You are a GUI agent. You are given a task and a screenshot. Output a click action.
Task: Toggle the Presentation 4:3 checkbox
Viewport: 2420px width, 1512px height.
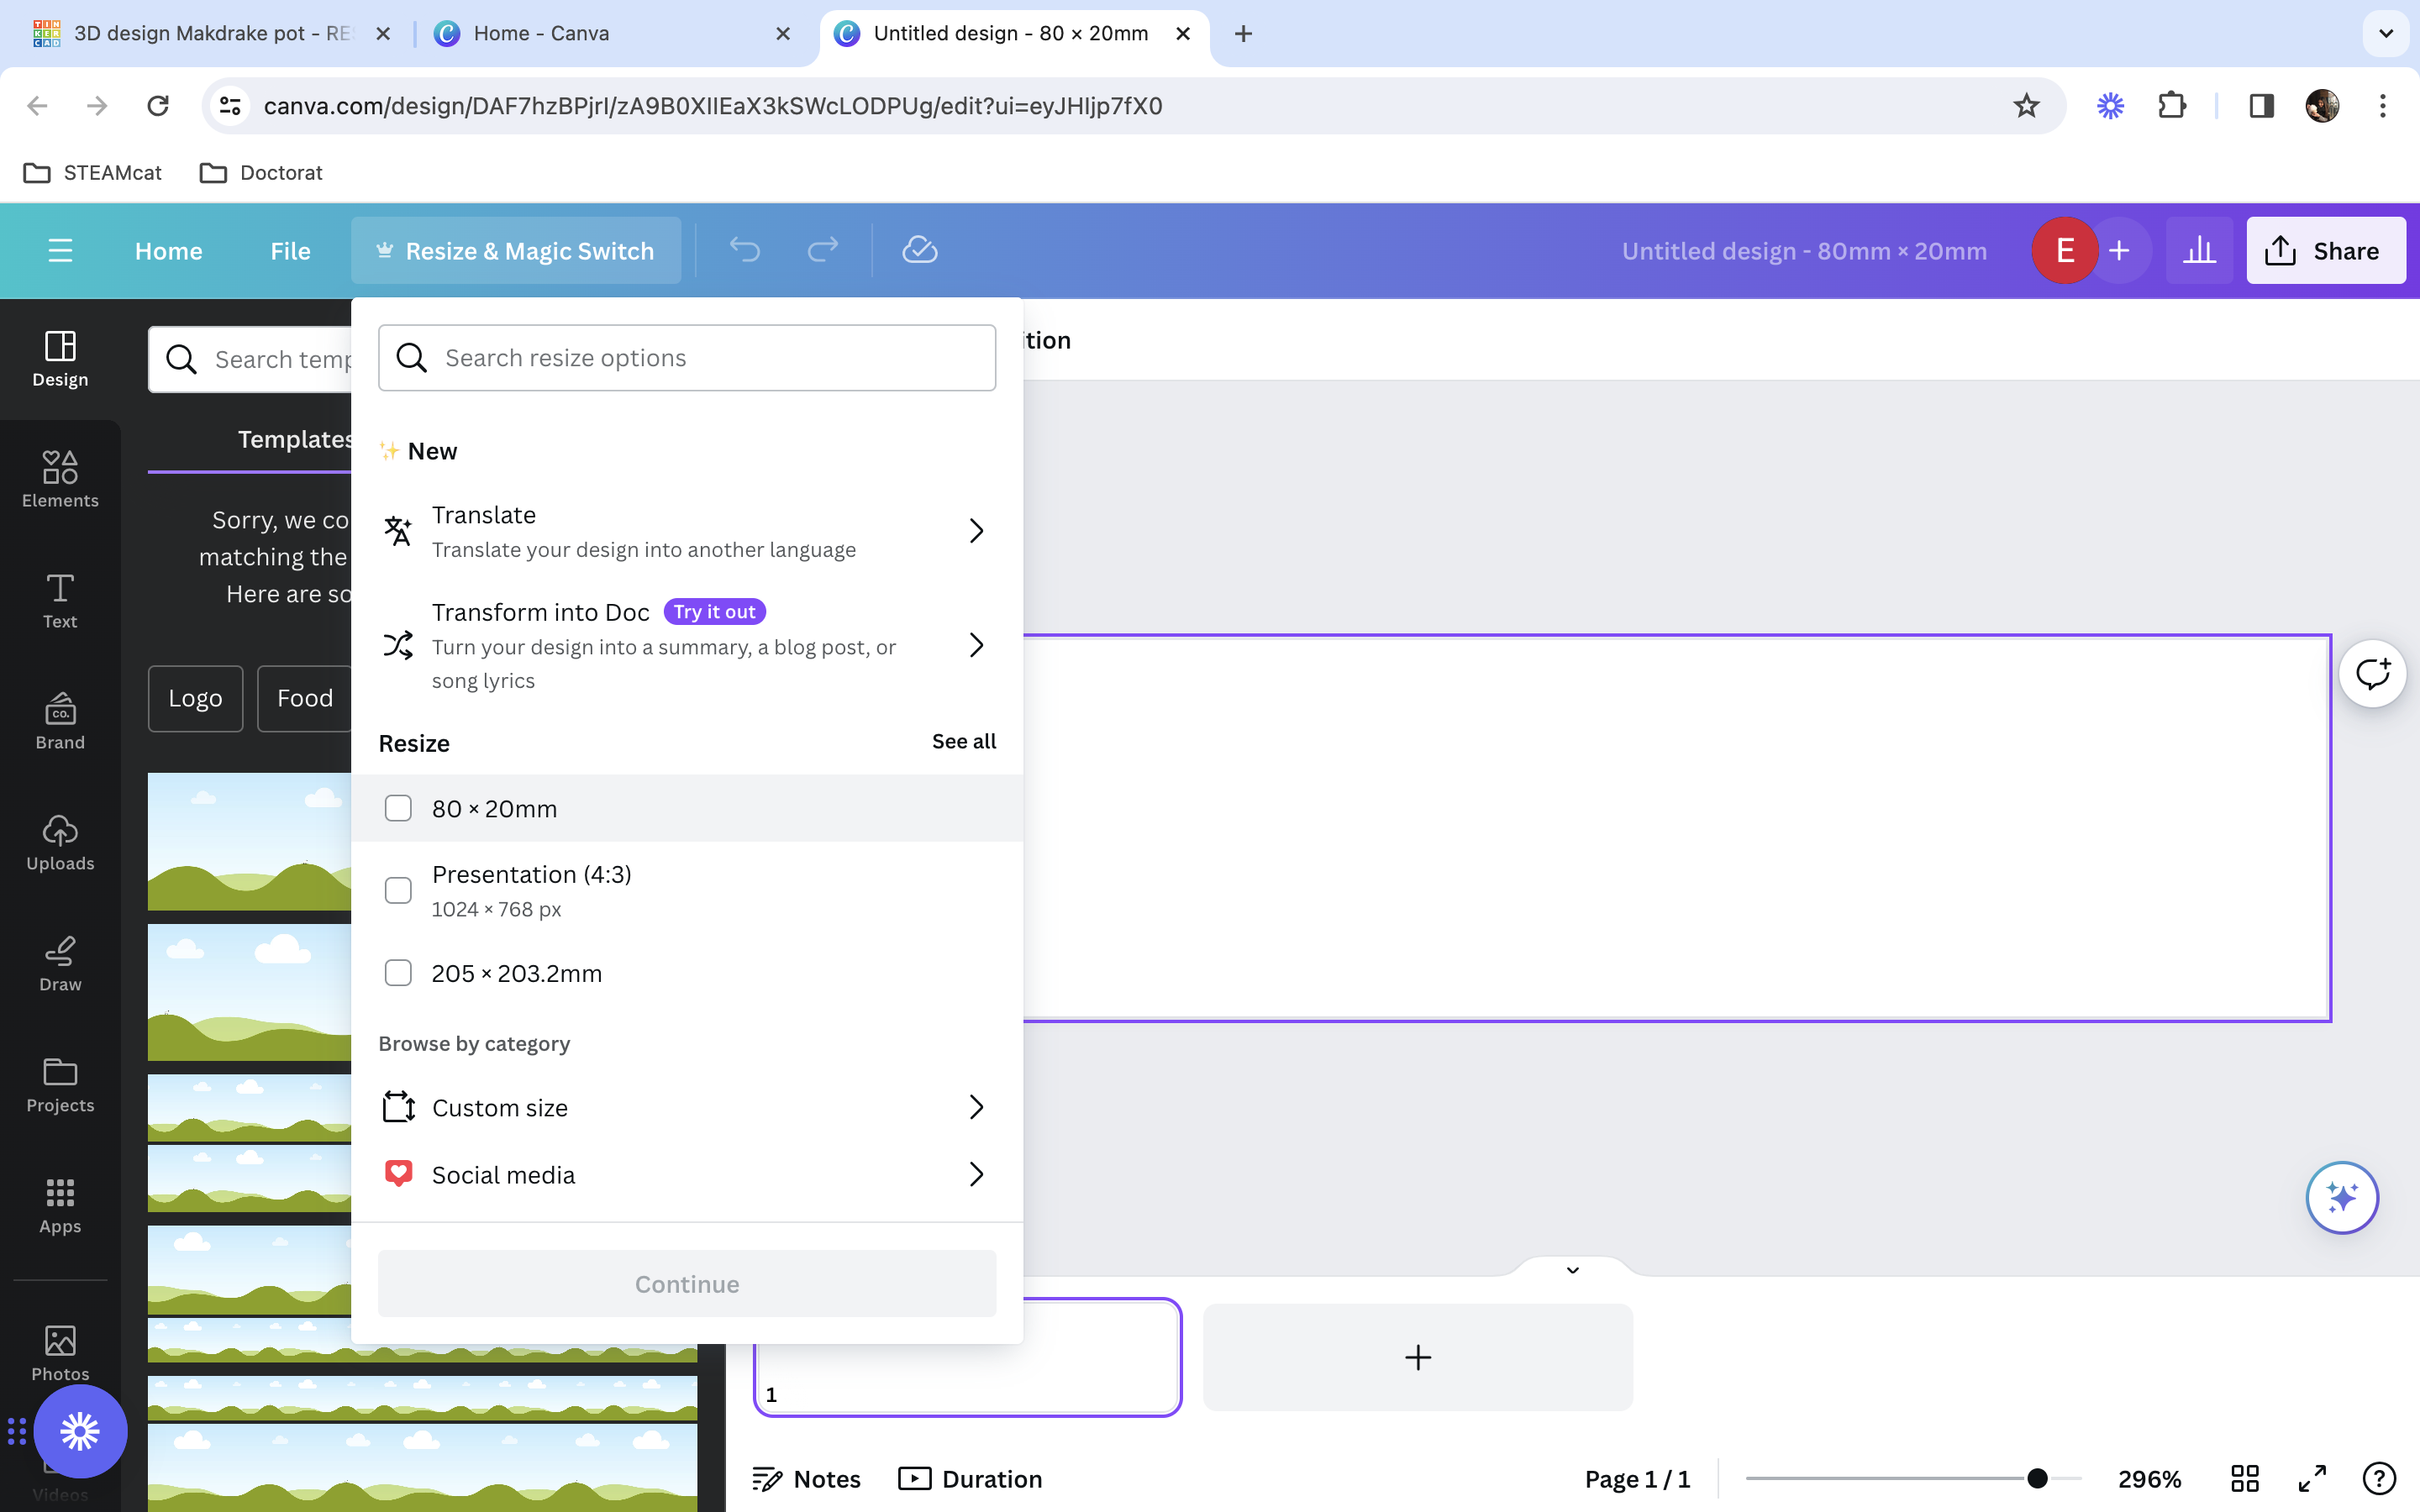click(x=397, y=890)
